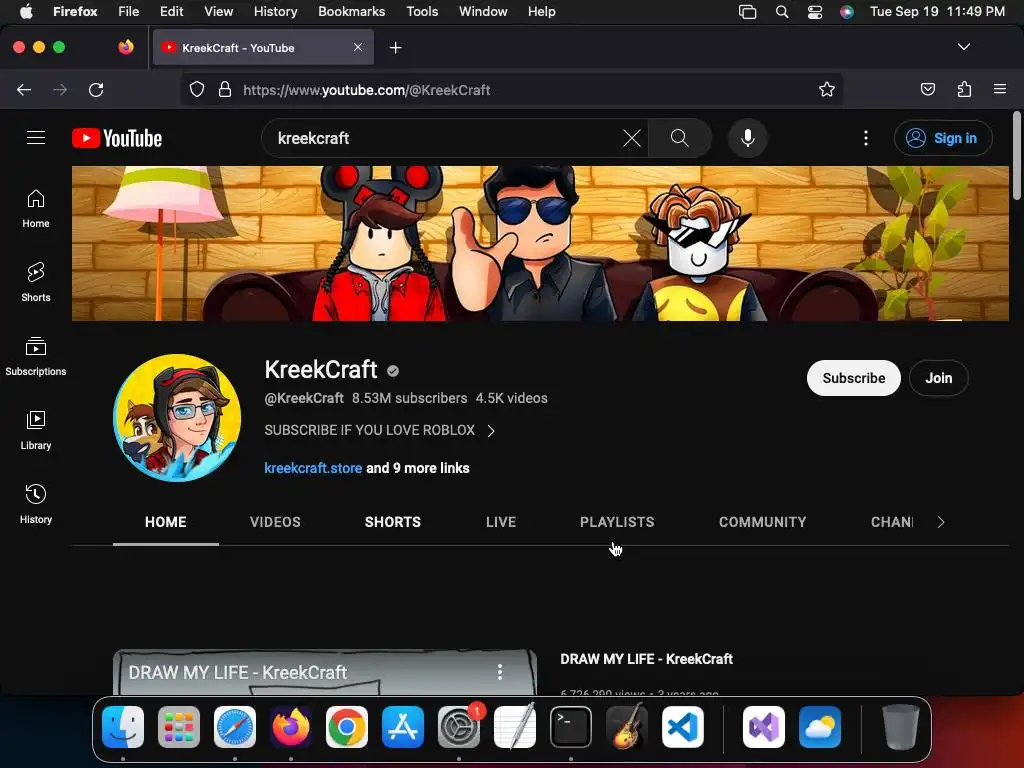This screenshot has width=1024, height=768.
Task: Clear the search text with X
Action: pos(632,138)
